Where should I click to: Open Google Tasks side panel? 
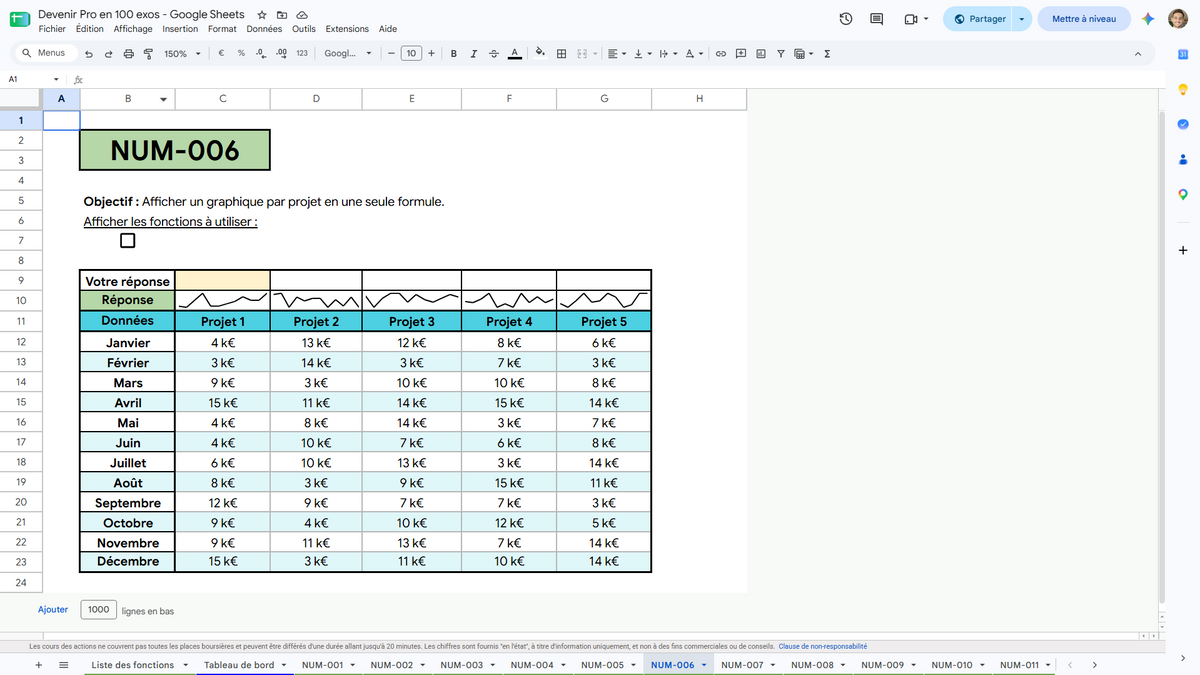1183,124
